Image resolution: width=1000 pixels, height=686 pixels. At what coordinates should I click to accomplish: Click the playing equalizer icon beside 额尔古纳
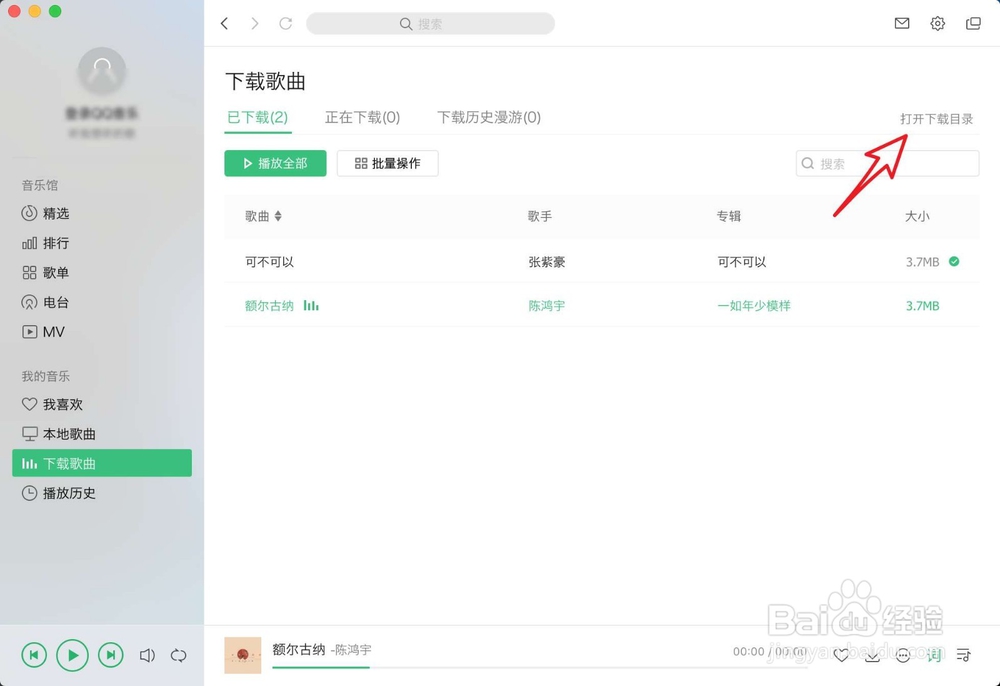coord(311,305)
